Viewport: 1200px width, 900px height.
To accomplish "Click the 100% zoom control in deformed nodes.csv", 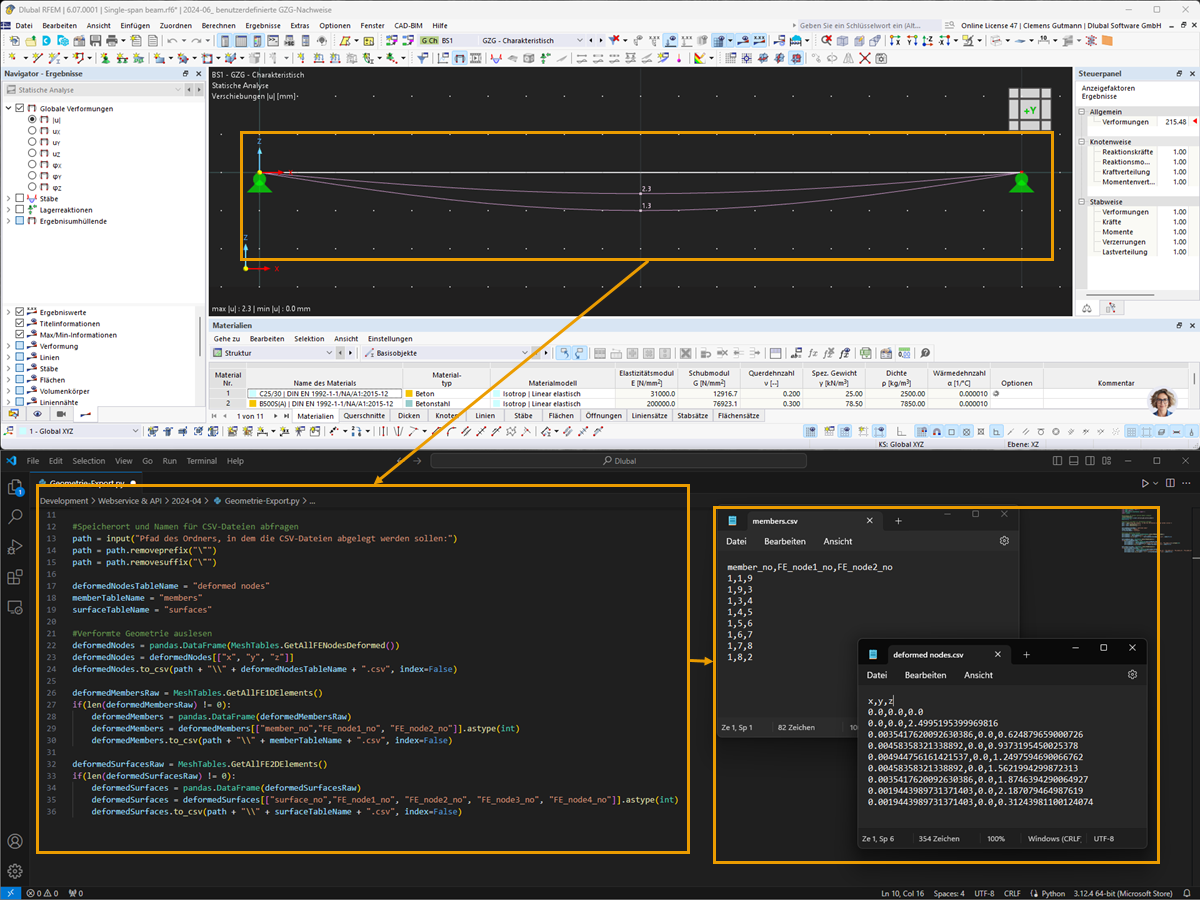I will (996, 838).
